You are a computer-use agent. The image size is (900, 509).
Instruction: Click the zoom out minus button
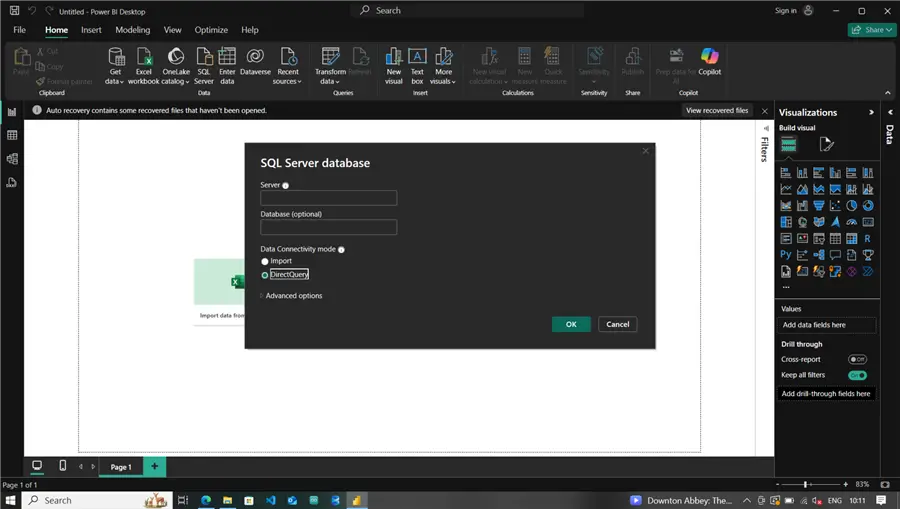(778, 485)
